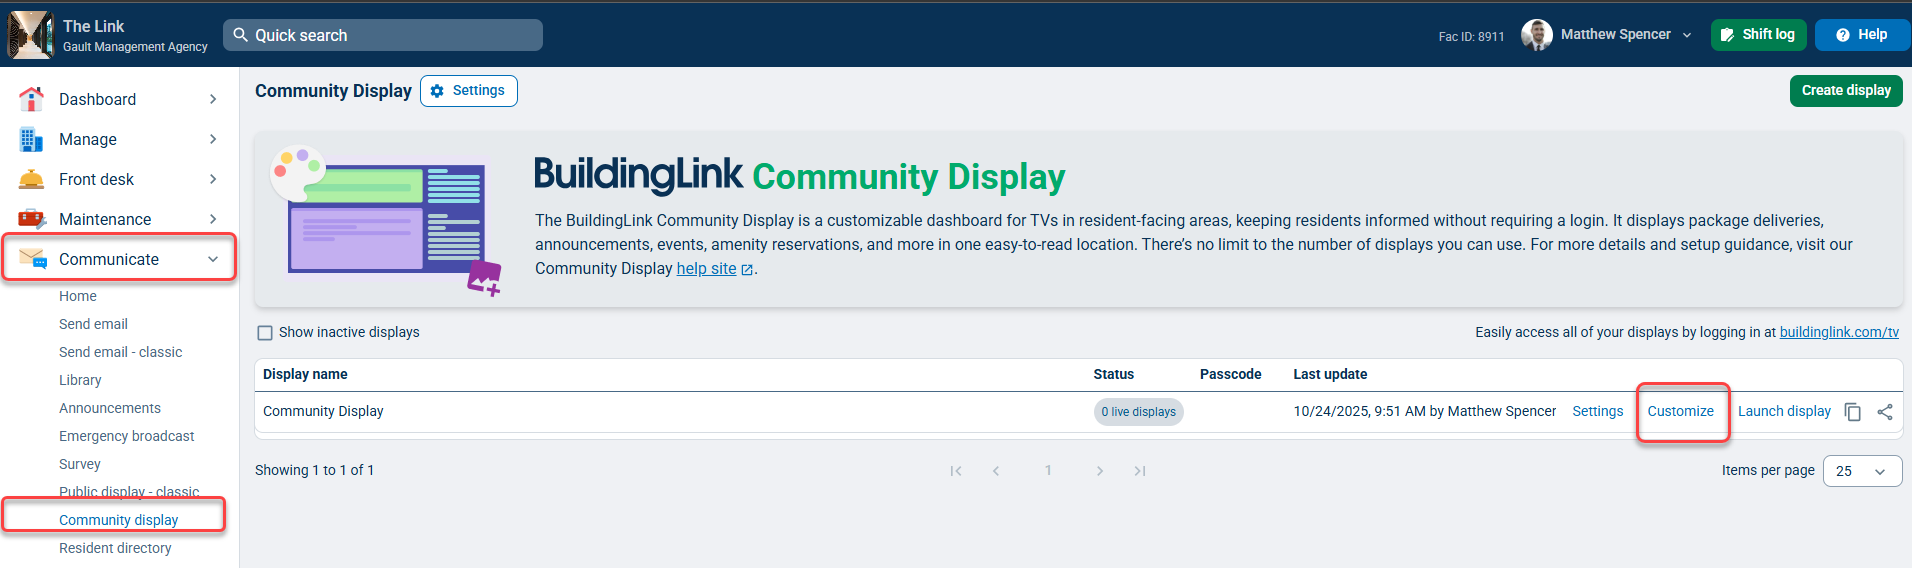Click page number 1 in pagination
Image resolution: width=1912 pixels, height=568 pixels.
[x=1048, y=470]
